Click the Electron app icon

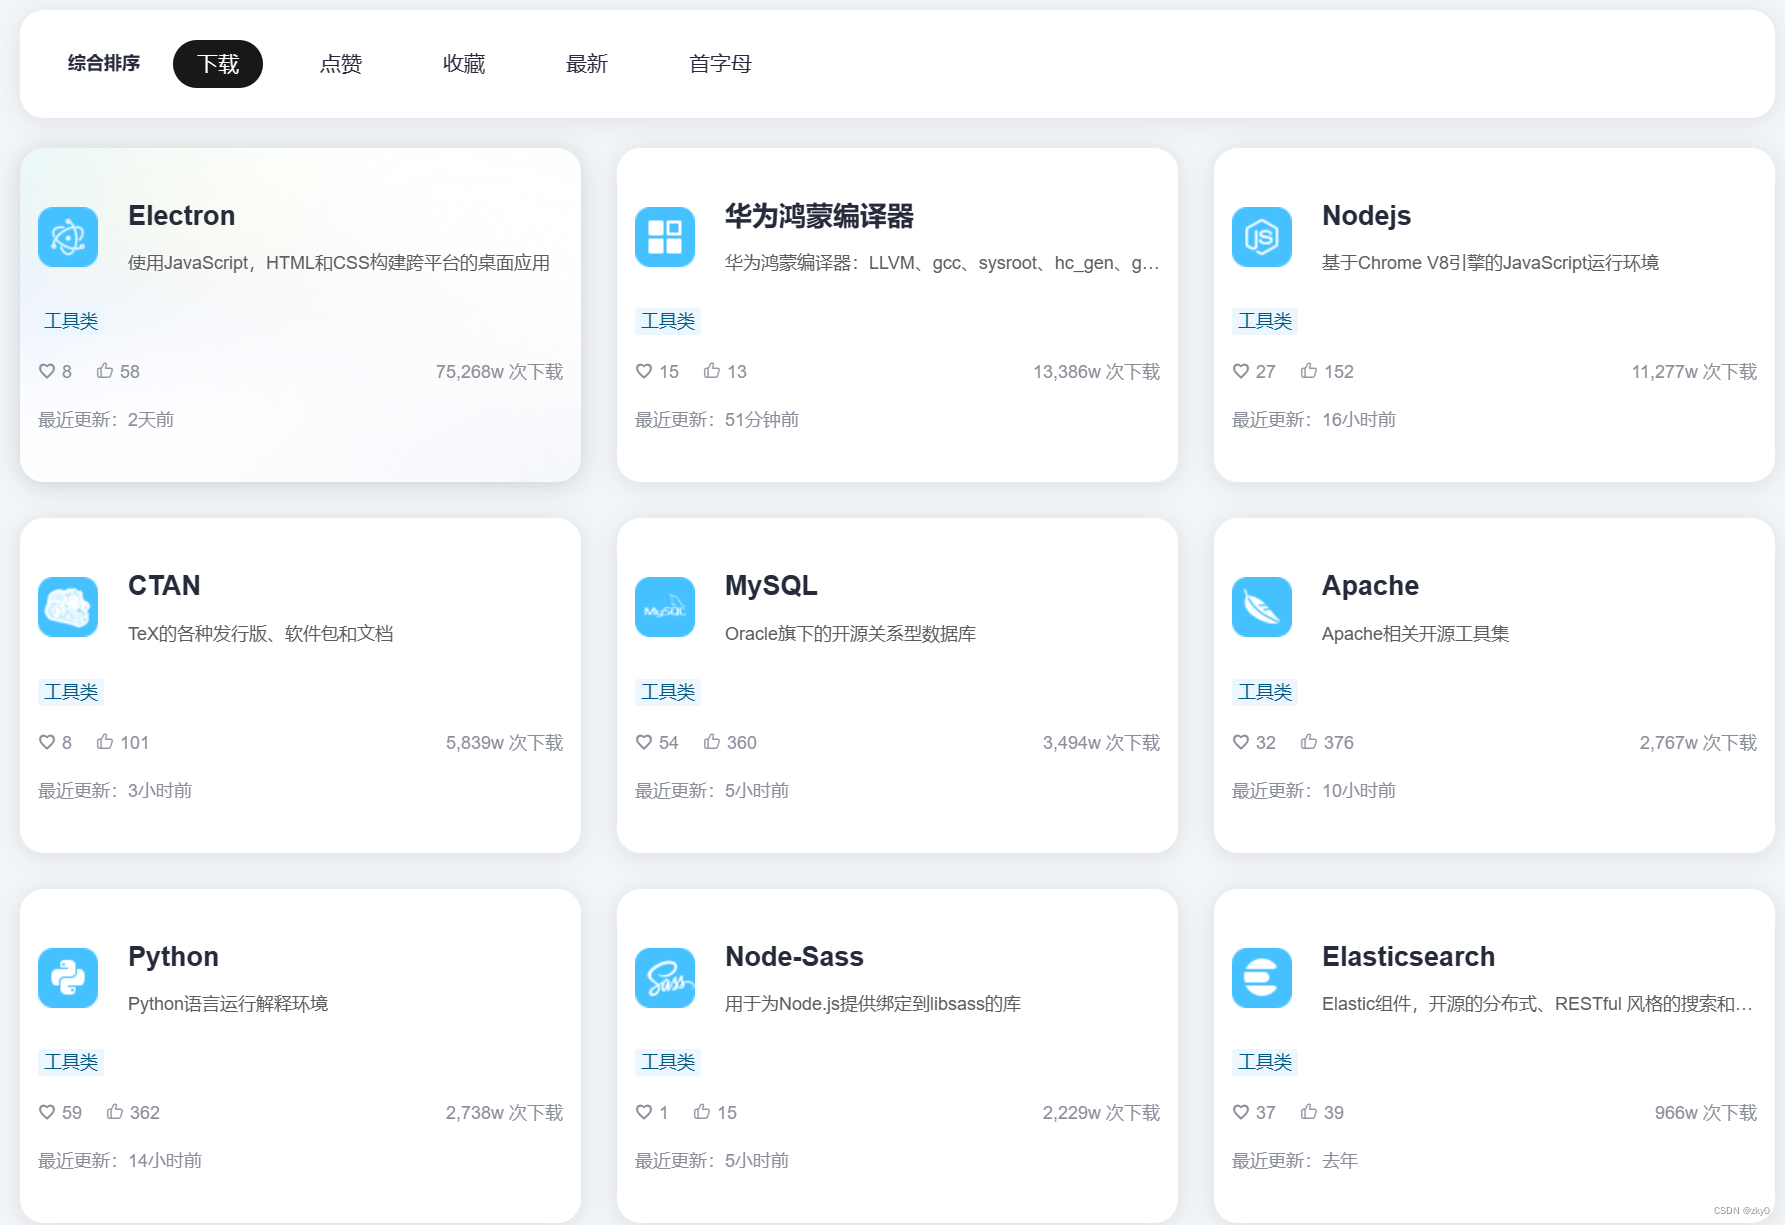coord(68,237)
